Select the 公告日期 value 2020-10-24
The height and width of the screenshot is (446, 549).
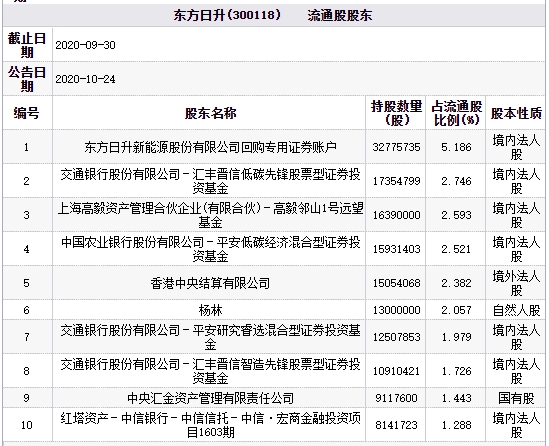85,79
